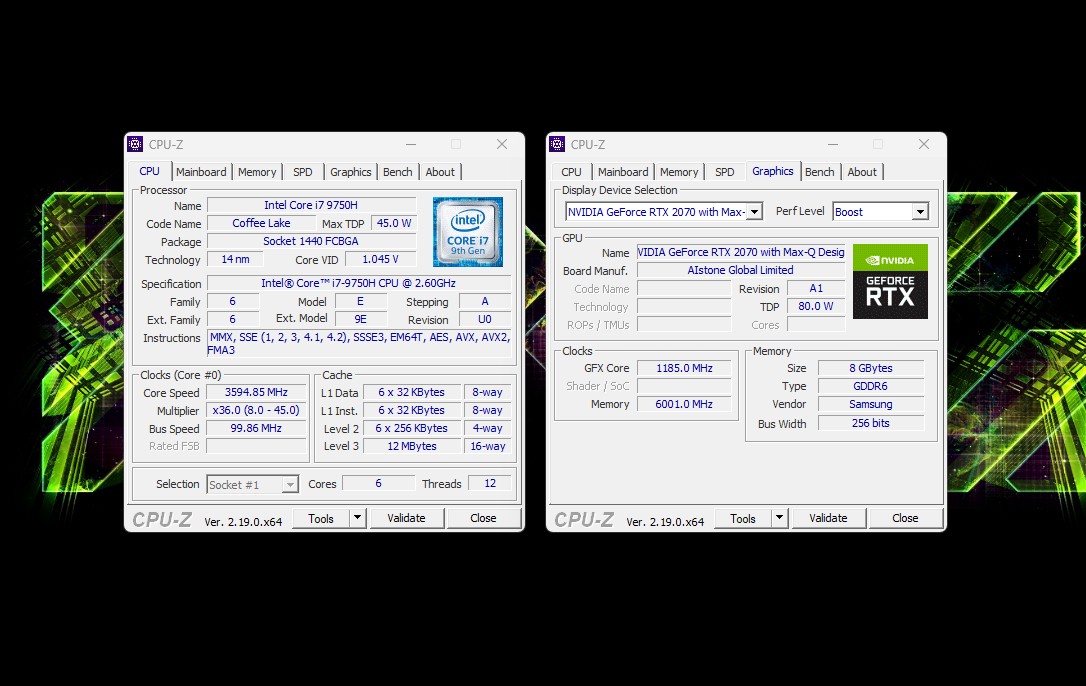Click GFX Core clock value 1185.0 MHz
The height and width of the screenshot is (686, 1086).
pyautogui.click(x=684, y=368)
